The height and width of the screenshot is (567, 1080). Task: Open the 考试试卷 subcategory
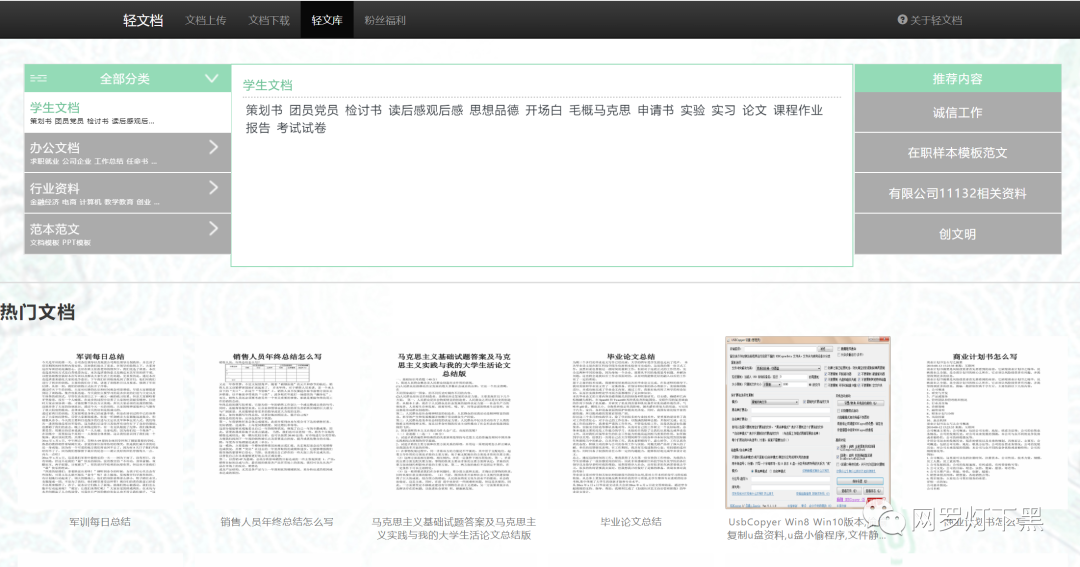301,128
